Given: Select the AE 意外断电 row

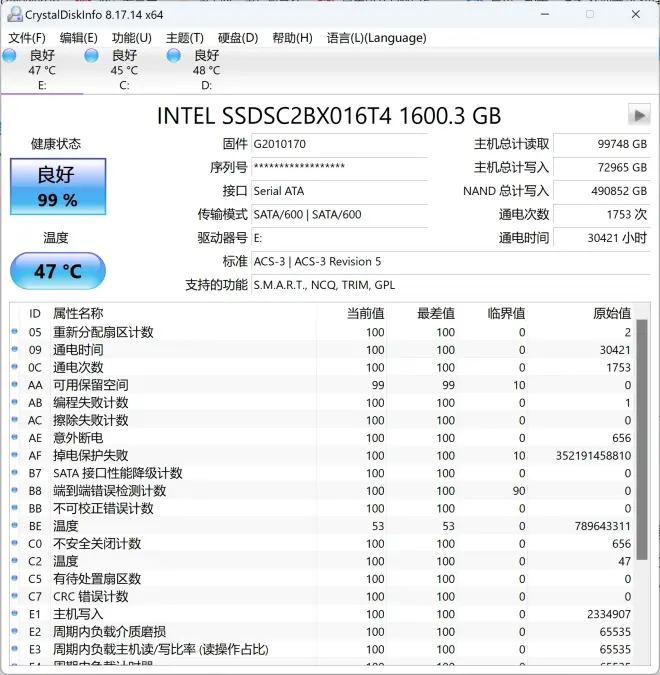Looking at the screenshot, I should tap(322, 438).
